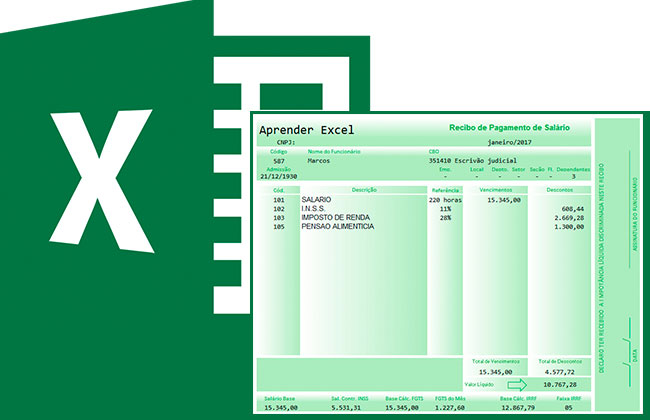Click the 'Nome do Funcionário' label

(334, 152)
